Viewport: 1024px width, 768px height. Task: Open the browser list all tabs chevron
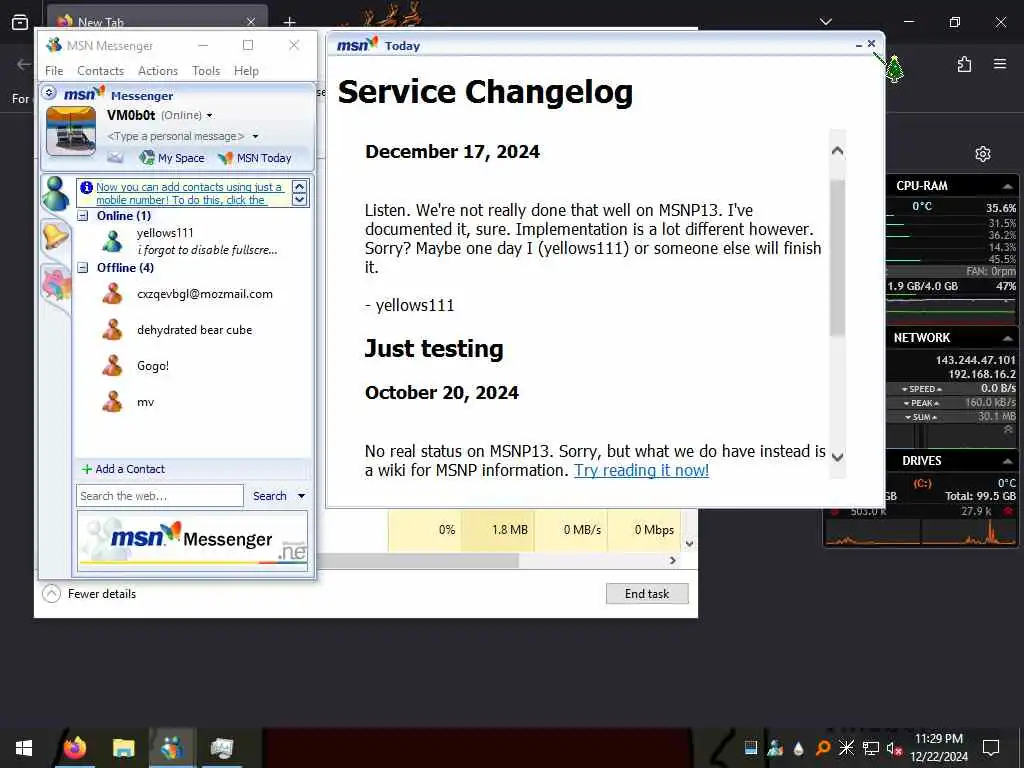(825, 22)
